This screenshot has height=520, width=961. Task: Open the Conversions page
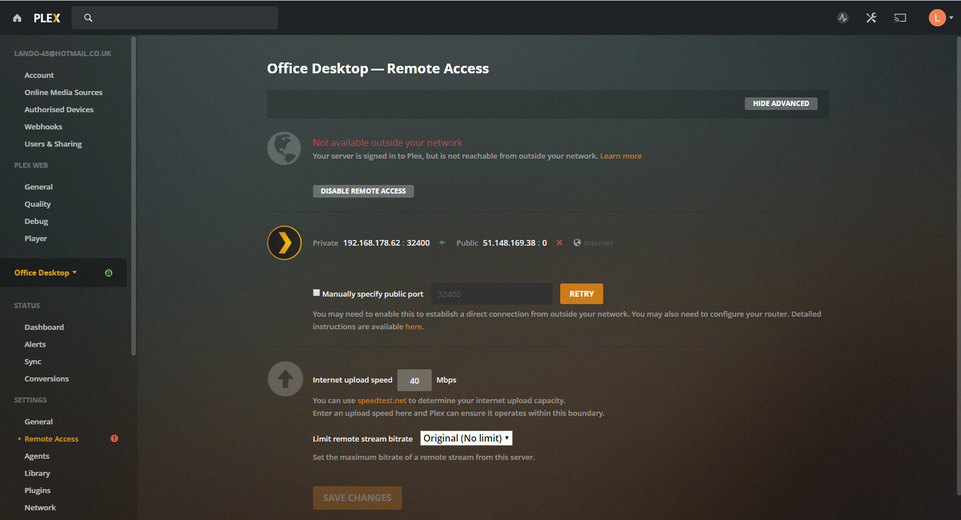click(x=47, y=378)
